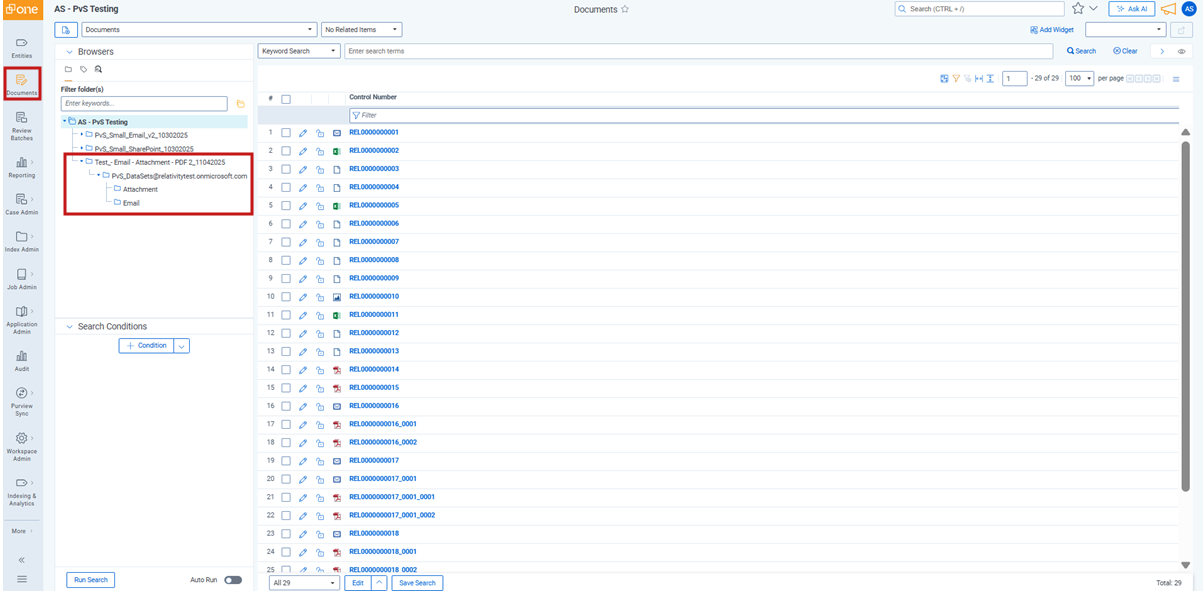Open the No Related Items dropdown
1203x591 pixels.
coord(361,30)
